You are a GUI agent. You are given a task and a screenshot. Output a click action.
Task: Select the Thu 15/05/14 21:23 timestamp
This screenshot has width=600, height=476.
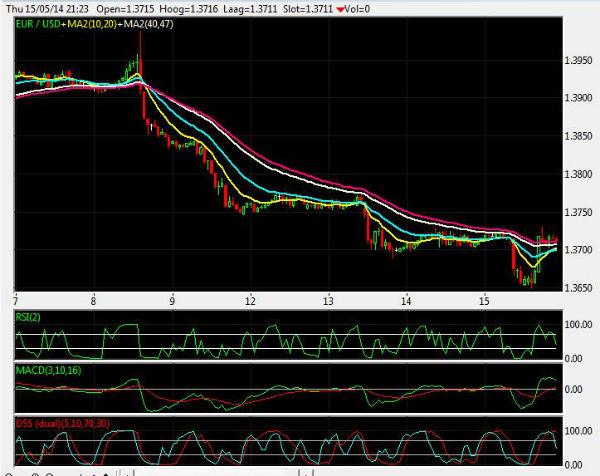click(x=48, y=9)
